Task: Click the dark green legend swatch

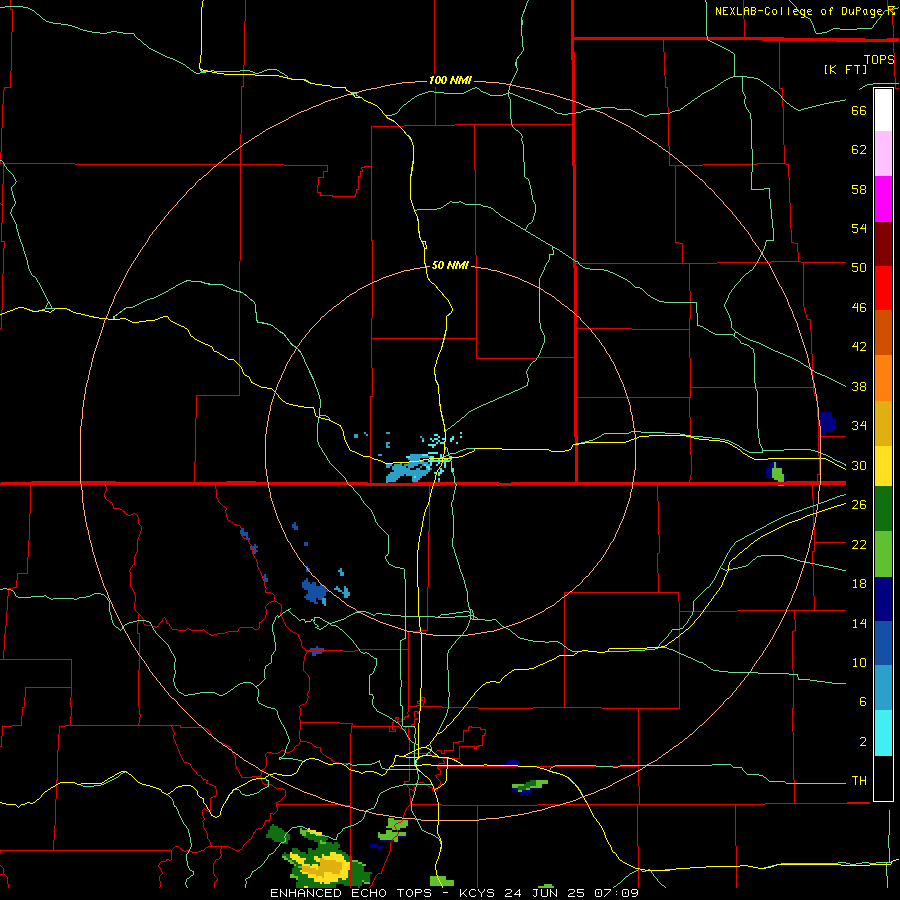Action: click(x=883, y=509)
